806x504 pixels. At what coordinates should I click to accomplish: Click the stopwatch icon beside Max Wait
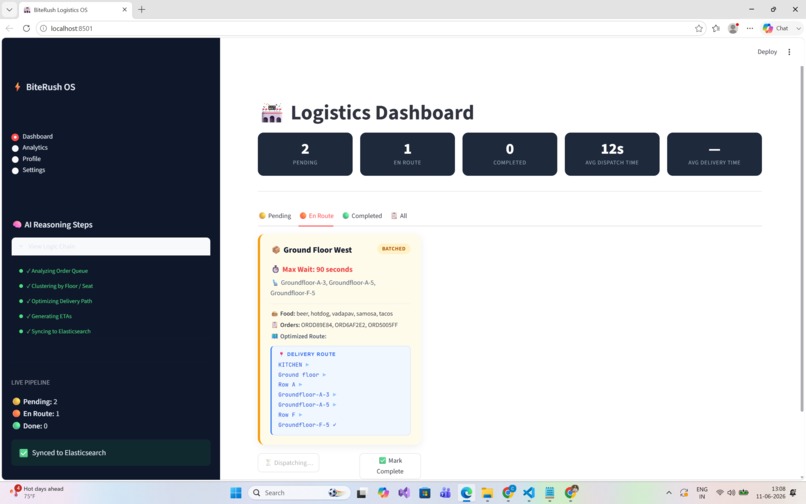tap(276, 269)
